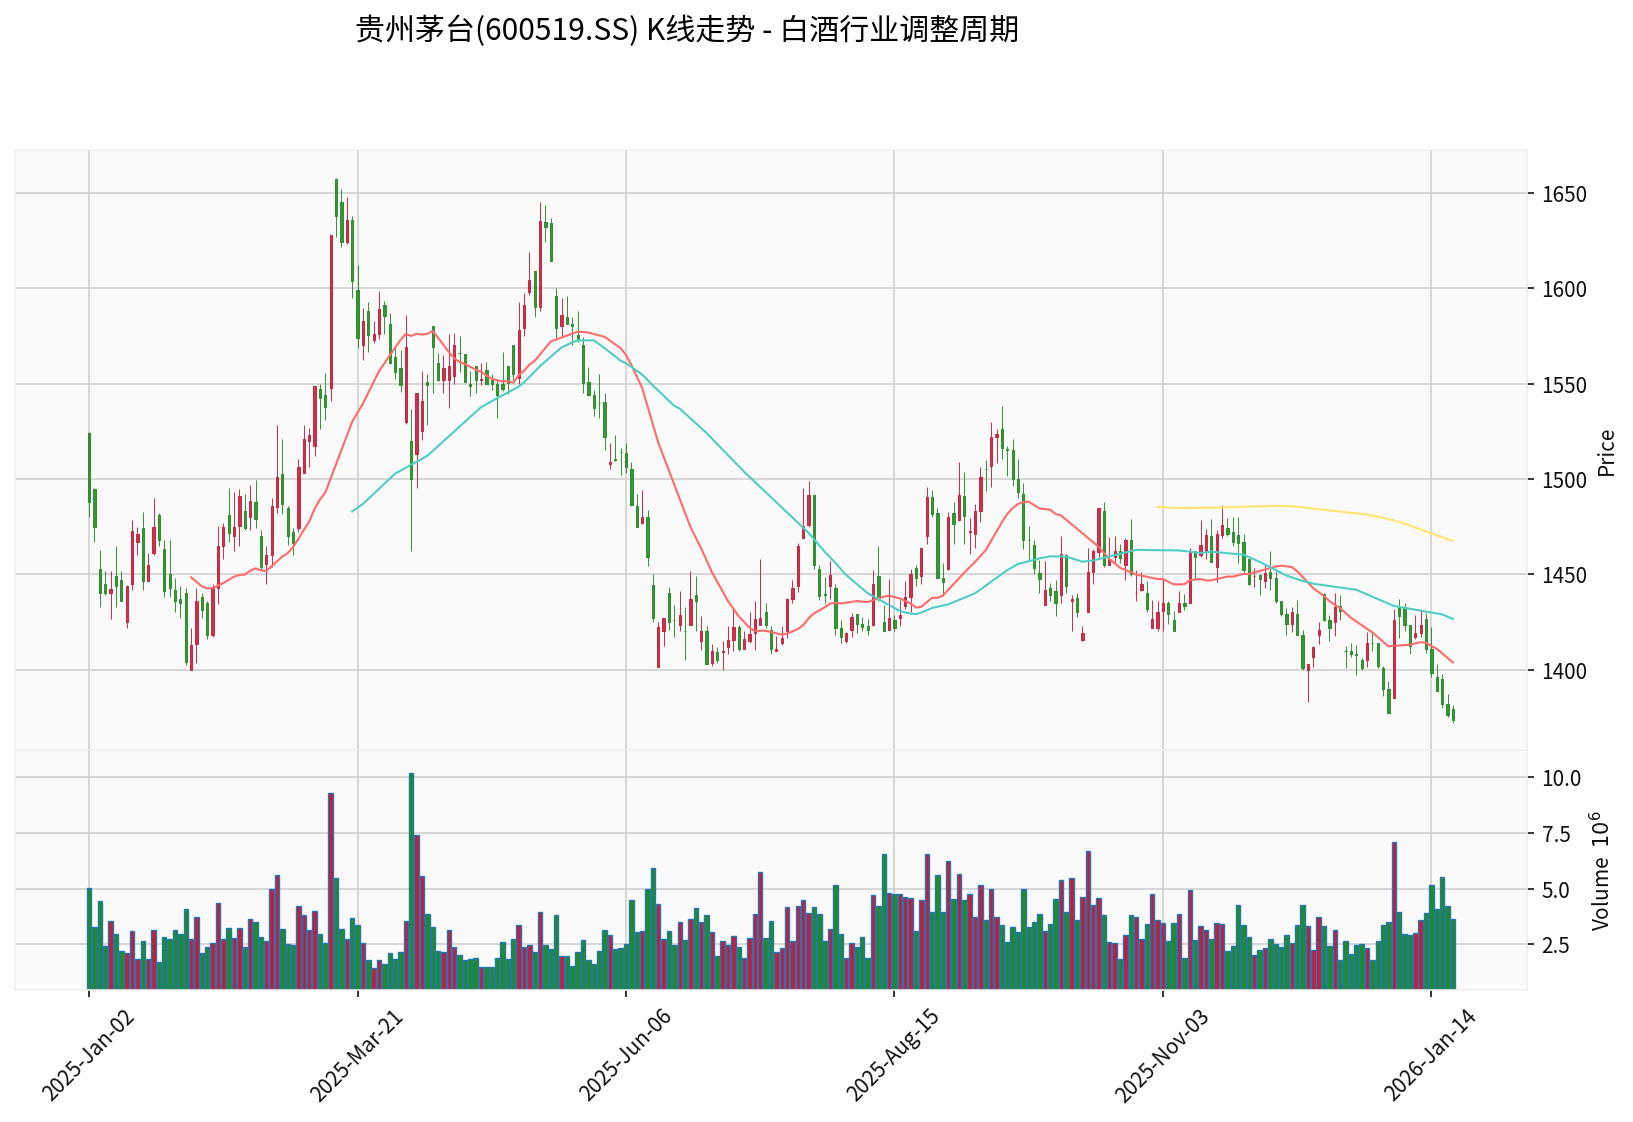Click the Volume axis label
1633x1122 pixels.
(1600, 870)
